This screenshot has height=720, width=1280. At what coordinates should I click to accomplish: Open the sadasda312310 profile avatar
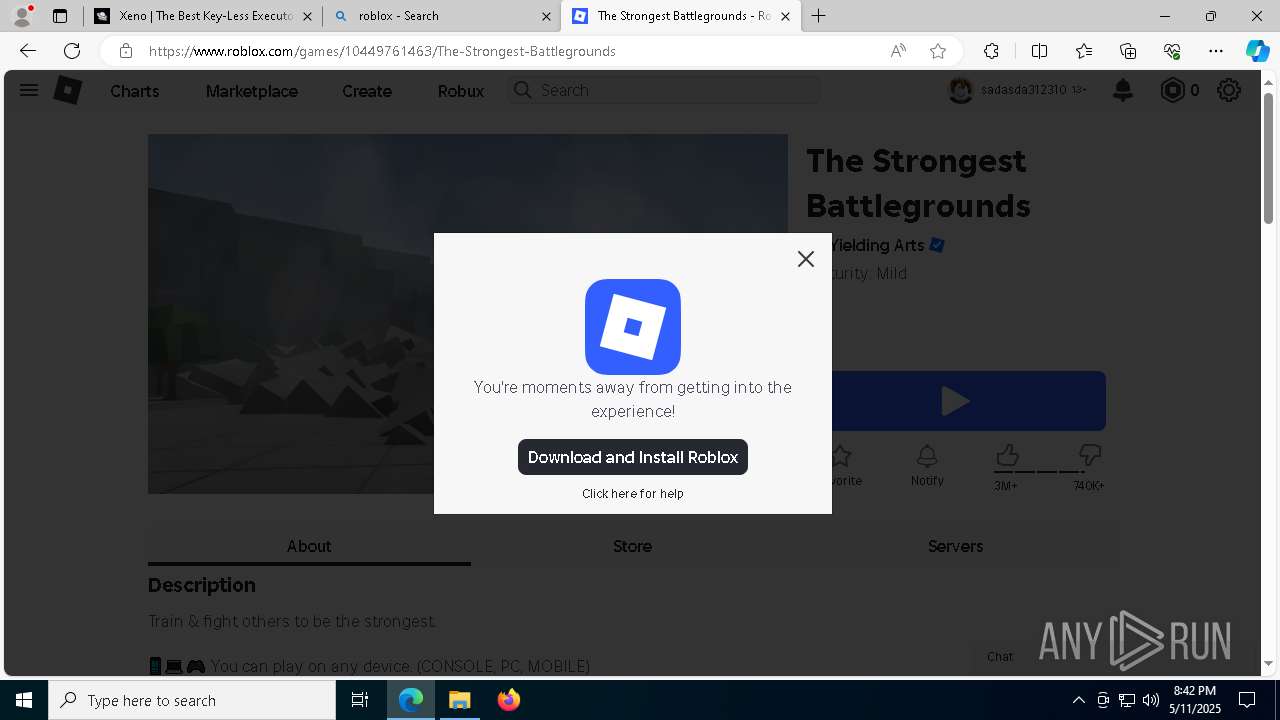pyautogui.click(x=961, y=90)
